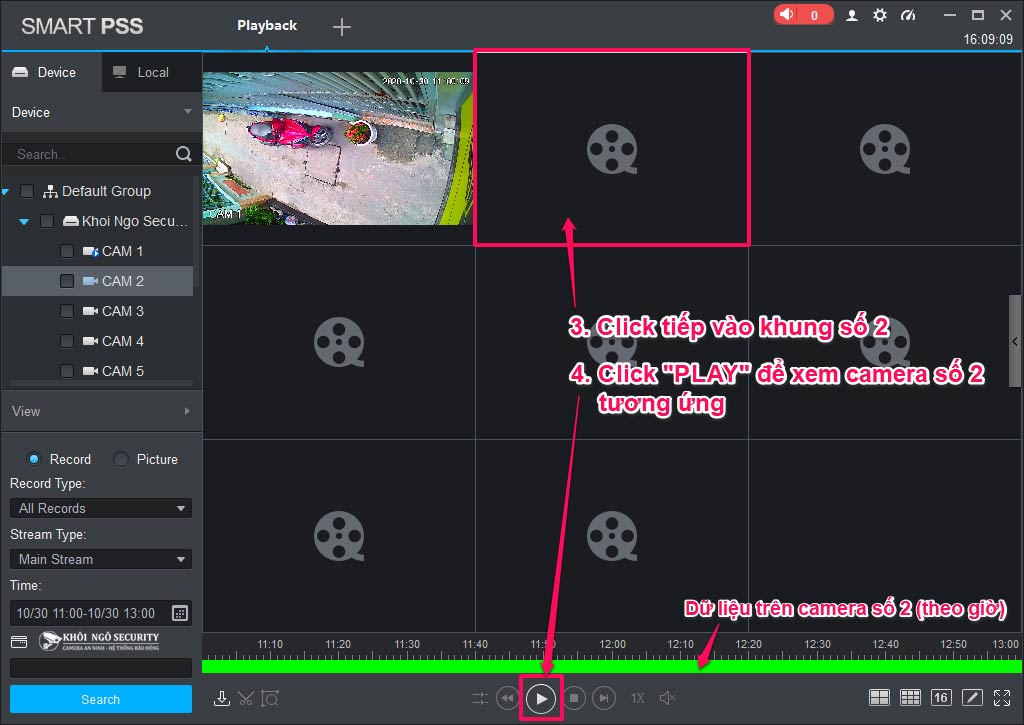
Task: Check the CAM 5 checkbox
Action: point(67,371)
